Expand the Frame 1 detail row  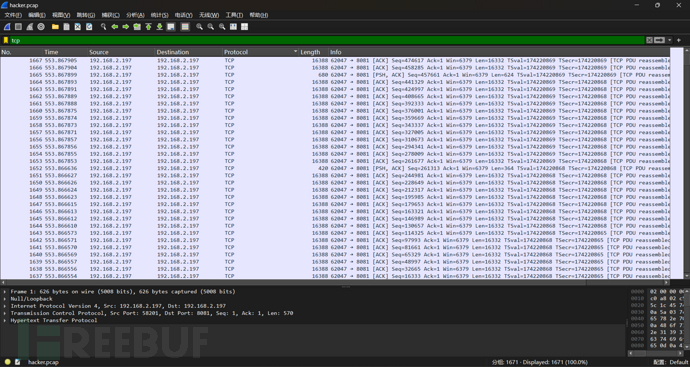pyautogui.click(x=5, y=291)
